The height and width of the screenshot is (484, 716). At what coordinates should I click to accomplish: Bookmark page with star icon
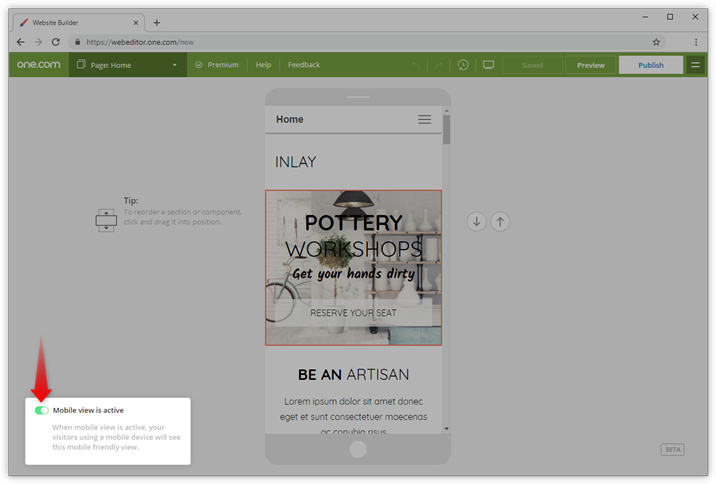point(656,42)
